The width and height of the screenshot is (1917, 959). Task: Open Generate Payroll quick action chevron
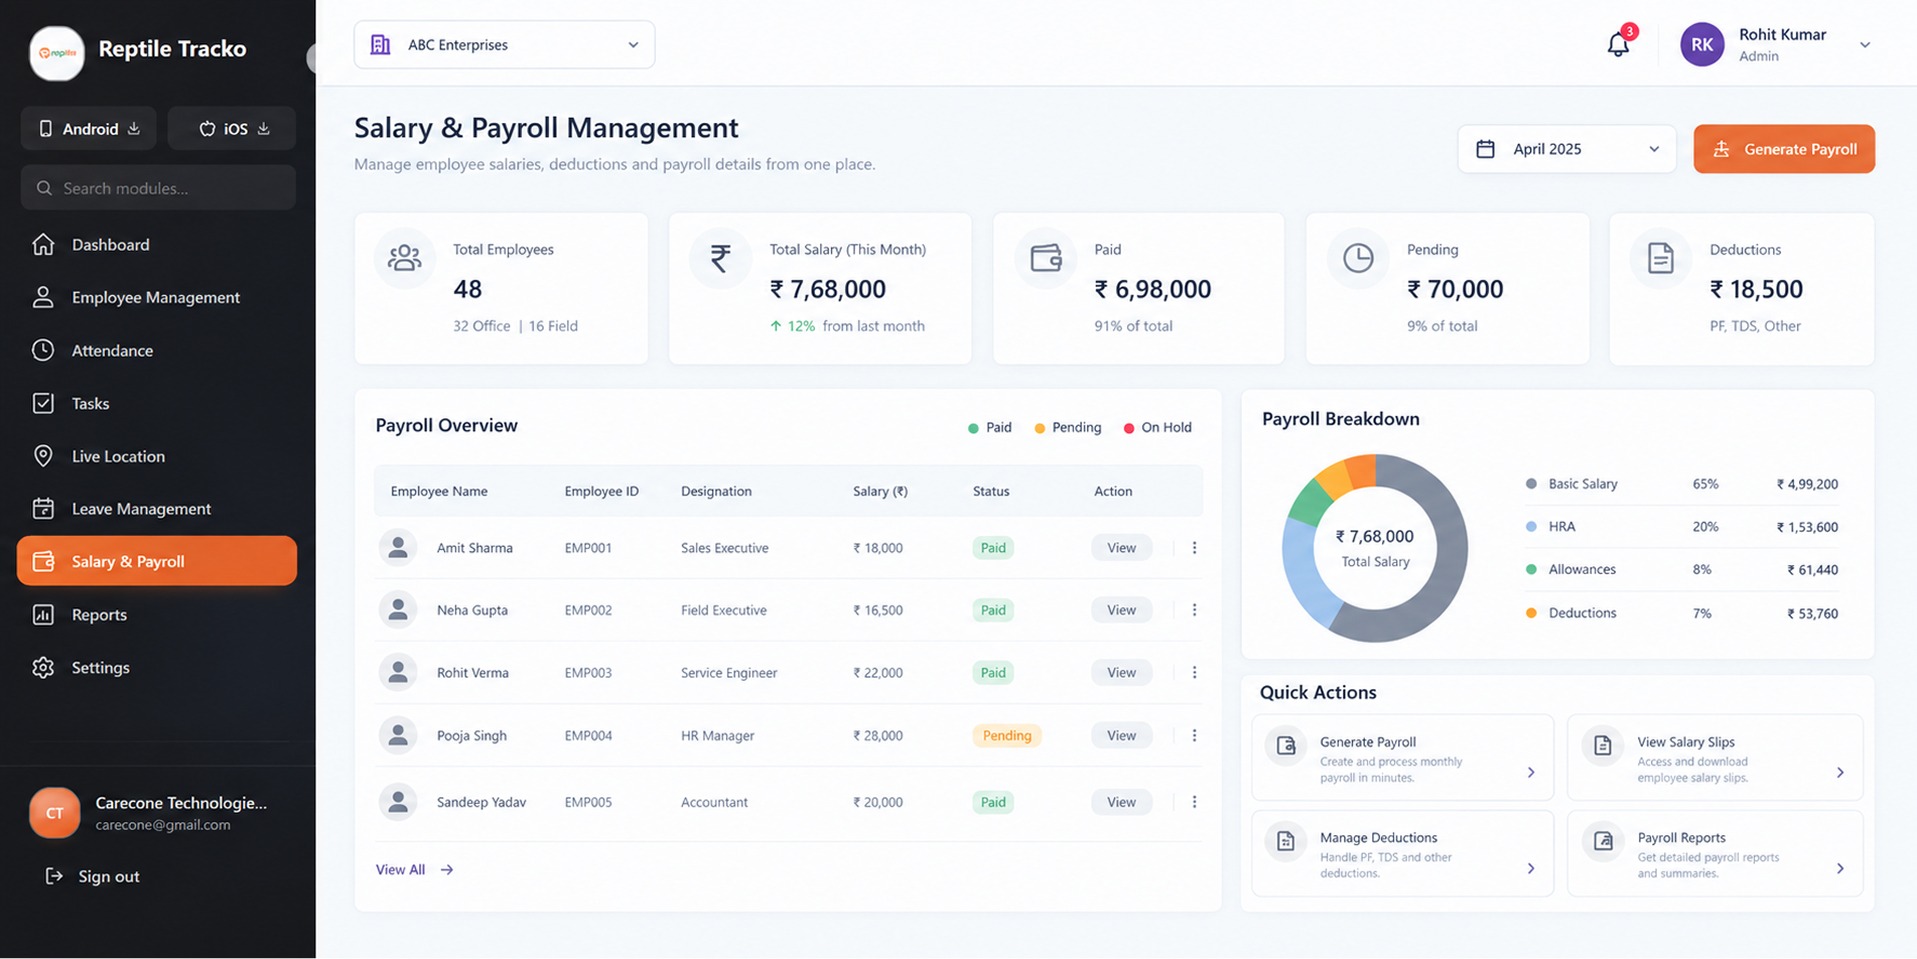1531,773
